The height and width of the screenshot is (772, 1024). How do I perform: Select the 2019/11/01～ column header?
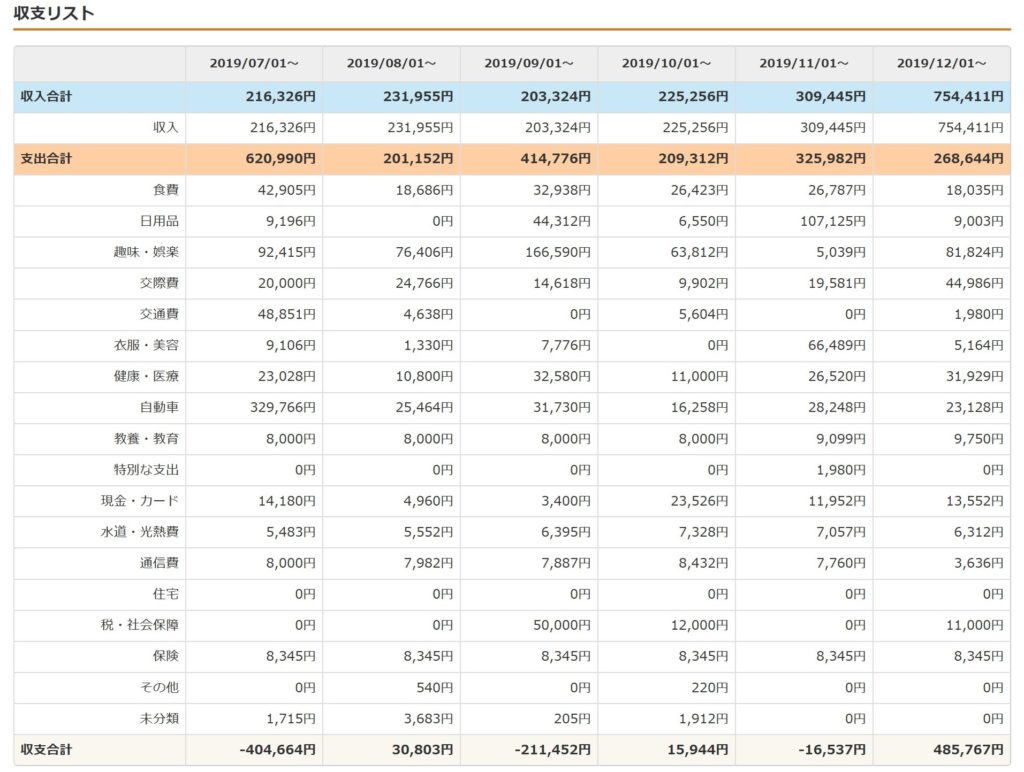tap(803, 63)
